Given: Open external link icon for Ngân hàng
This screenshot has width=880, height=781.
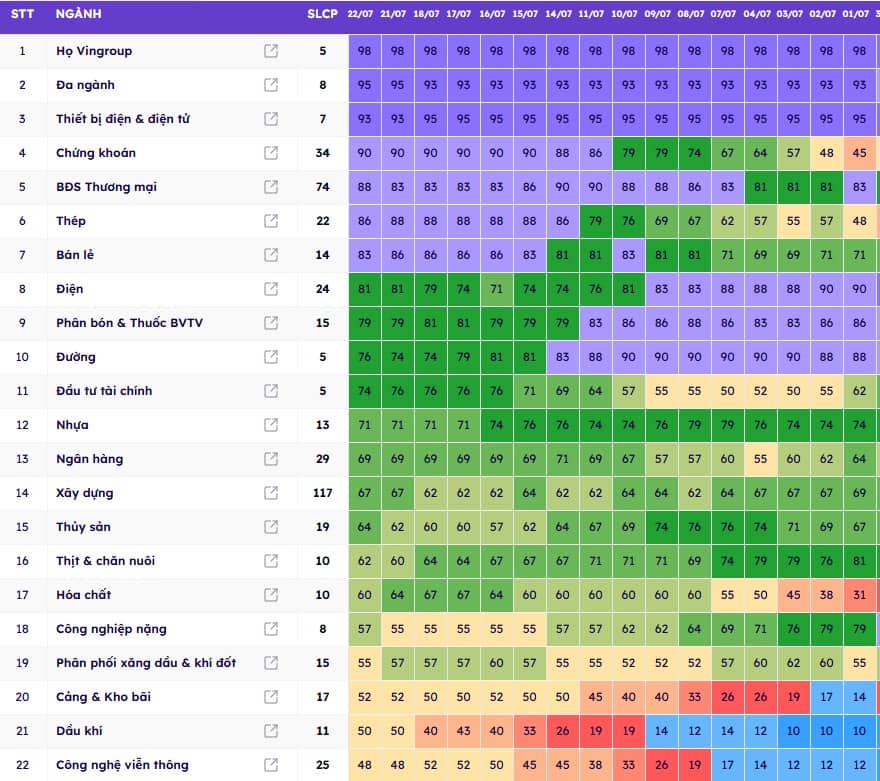Looking at the screenshot, I should coord(271,458).
